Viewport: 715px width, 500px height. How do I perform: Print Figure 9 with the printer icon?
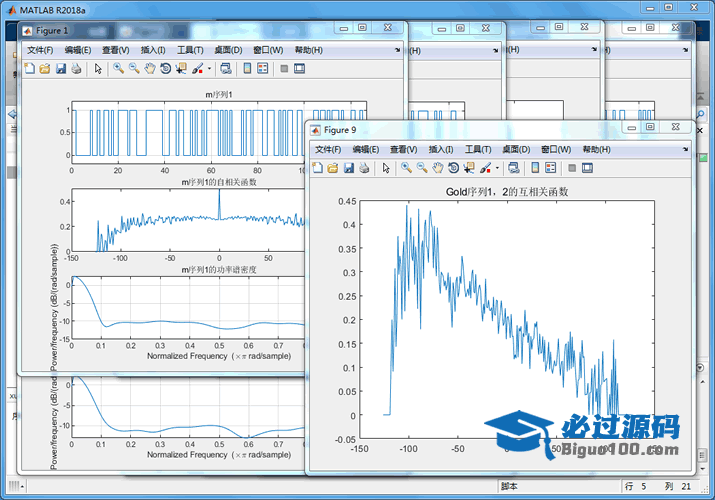point(364,168)
